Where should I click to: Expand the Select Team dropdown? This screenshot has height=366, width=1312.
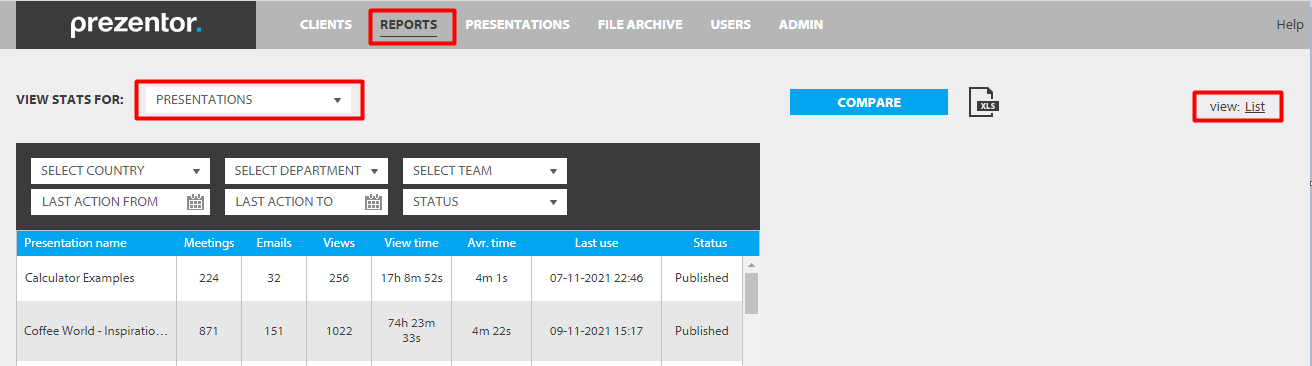pos(485,171)
